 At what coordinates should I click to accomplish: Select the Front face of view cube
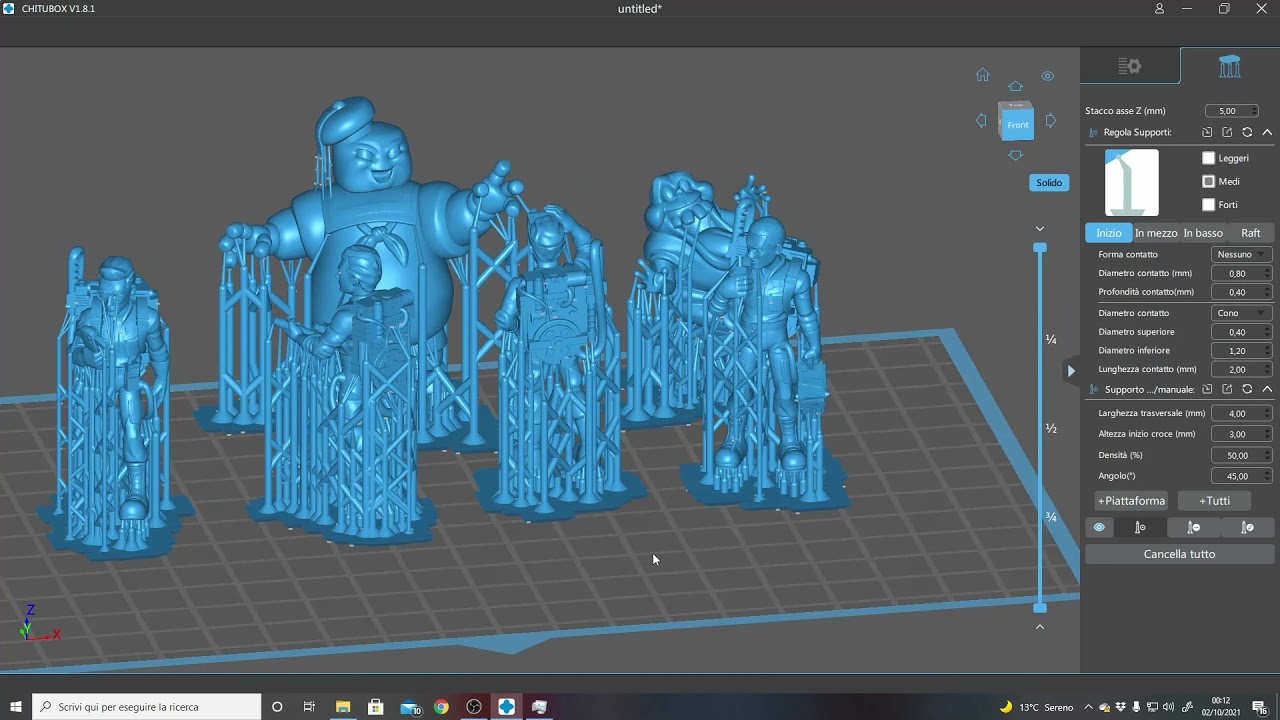pos(1018,124)
